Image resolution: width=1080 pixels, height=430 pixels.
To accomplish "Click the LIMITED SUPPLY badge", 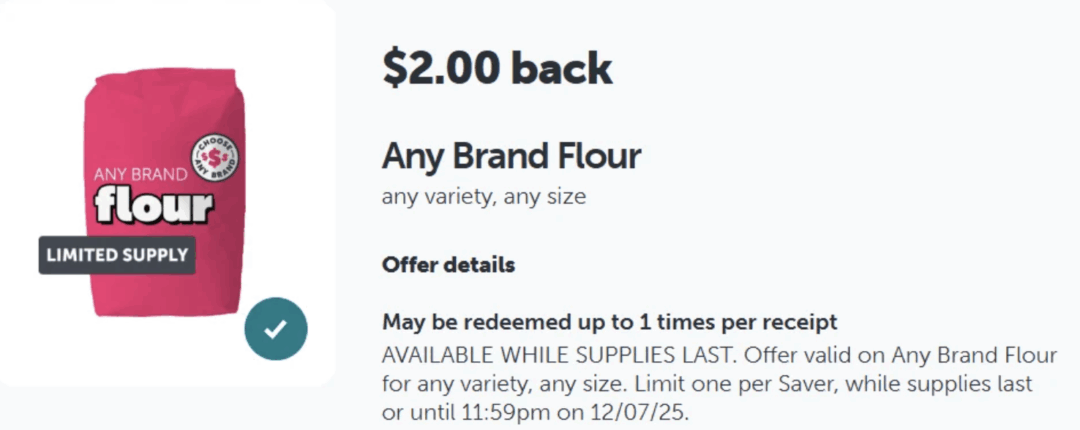I will click(117, 255).
